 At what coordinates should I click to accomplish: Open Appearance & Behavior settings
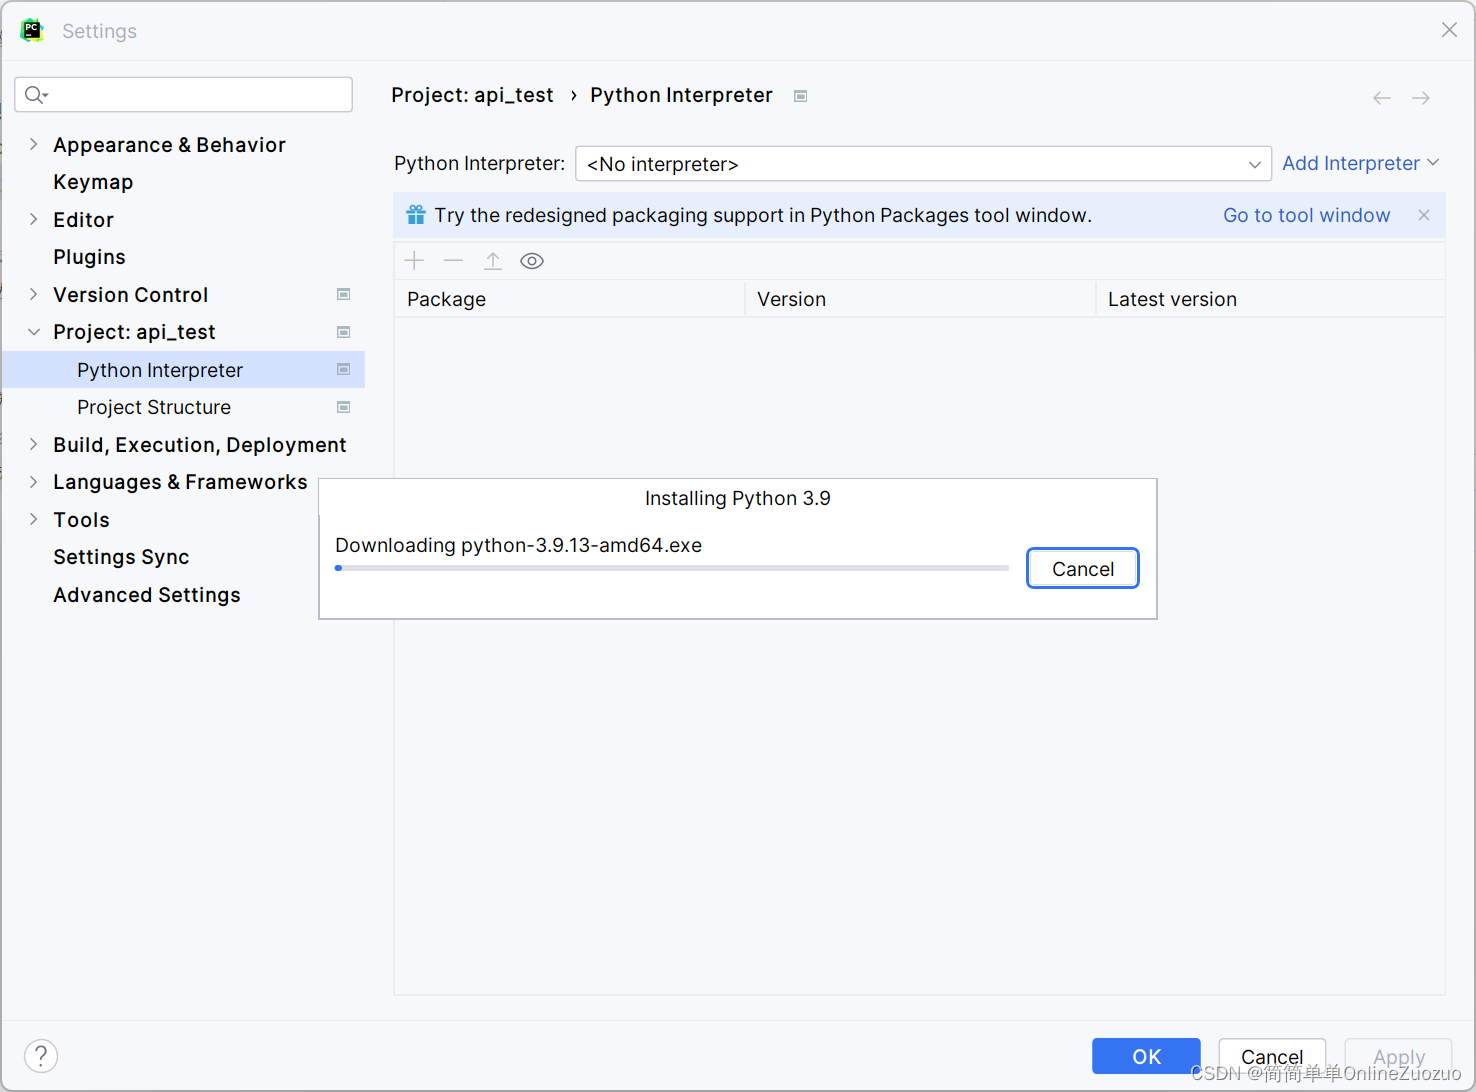pyautogui.click(x=169, y=145)
